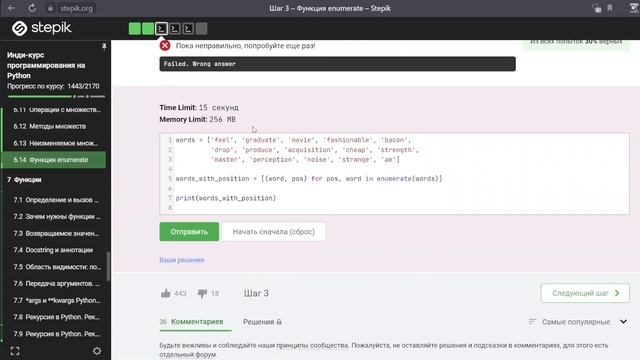Click the Failed. Wrong answer message box
640x360 pixels.
pos(338,64)
